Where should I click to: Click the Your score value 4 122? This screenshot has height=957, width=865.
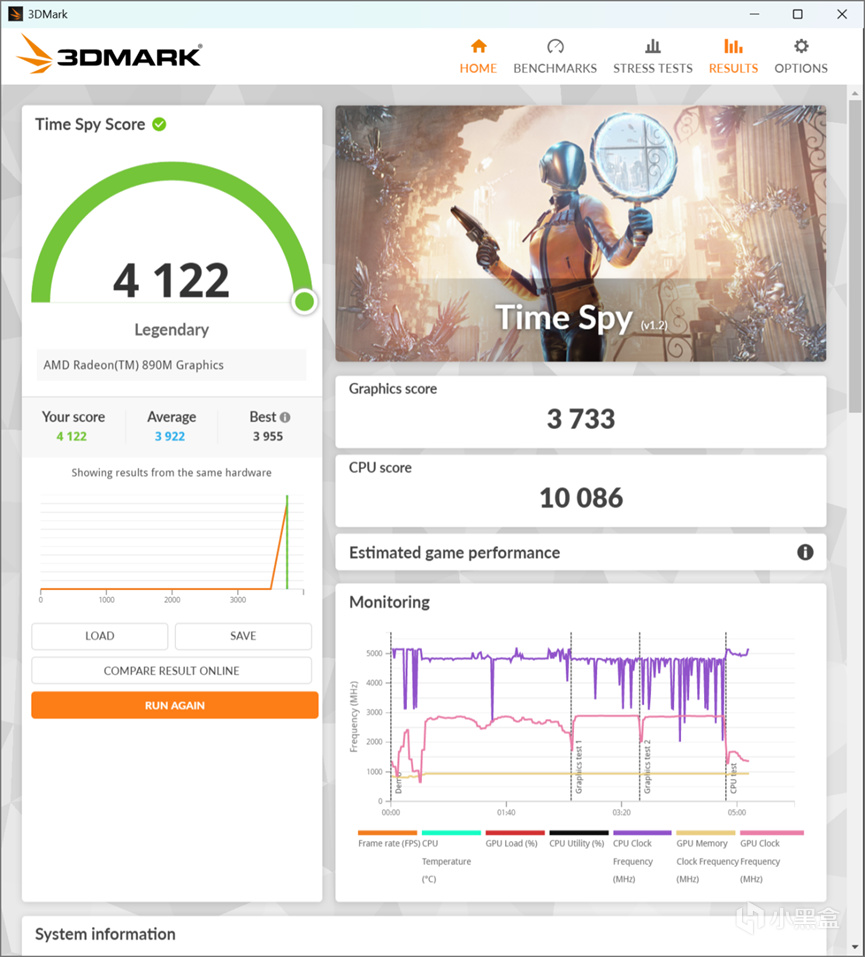(71, 436)
